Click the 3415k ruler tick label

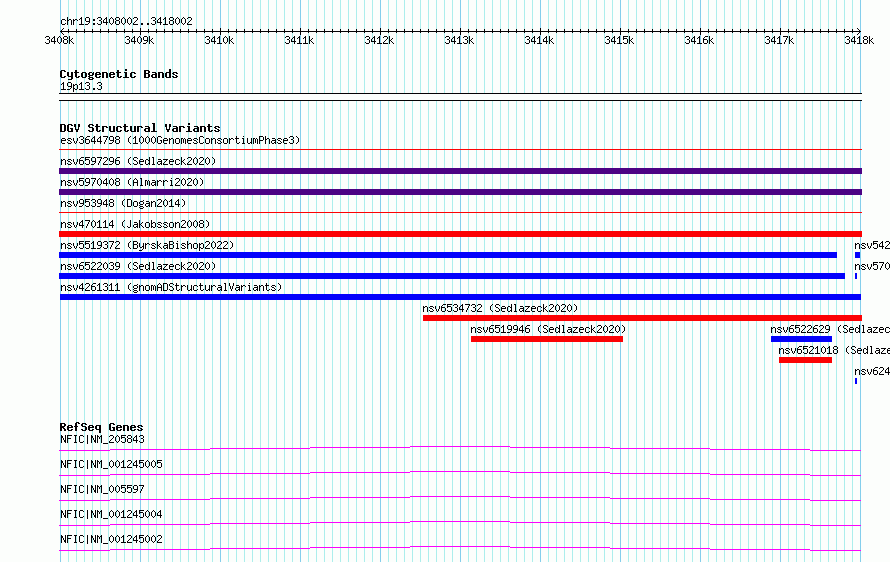click(x=619, y=40)
